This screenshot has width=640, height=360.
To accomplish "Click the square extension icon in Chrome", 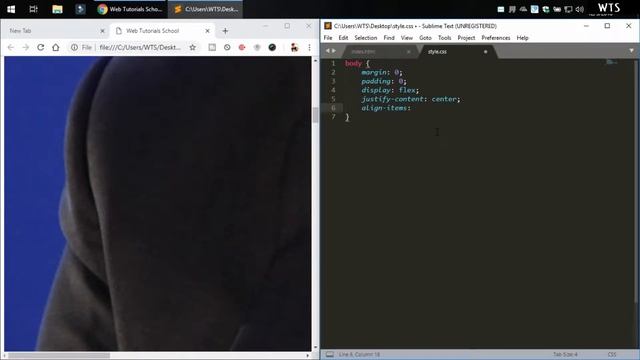I will coord(212,47).
